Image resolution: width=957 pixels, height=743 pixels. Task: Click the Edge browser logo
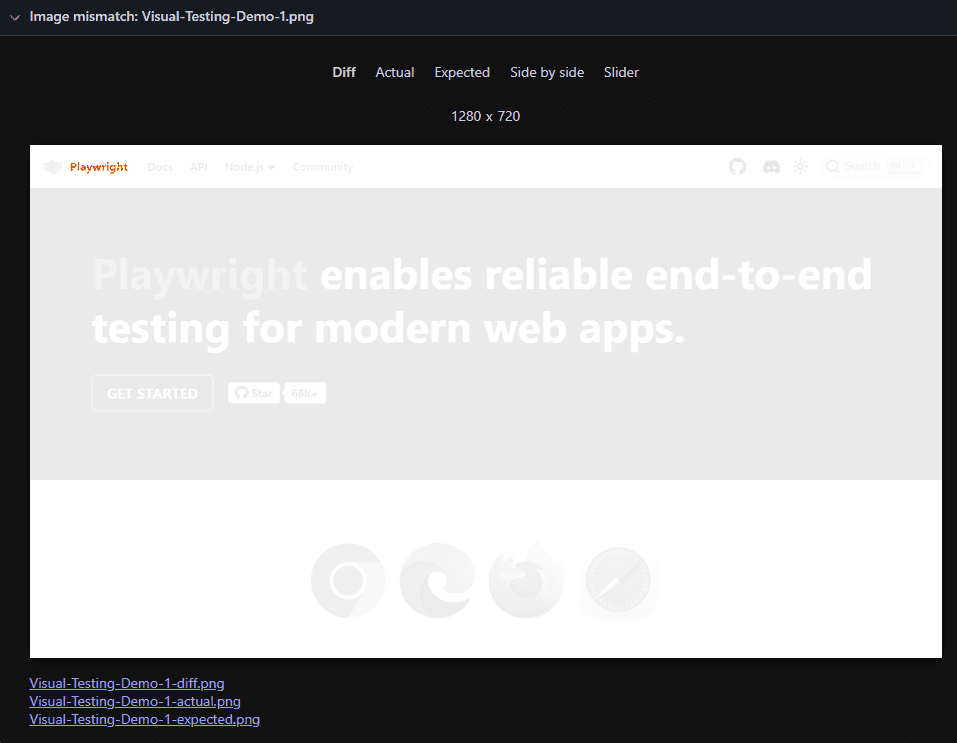click(x=437, y=581)
